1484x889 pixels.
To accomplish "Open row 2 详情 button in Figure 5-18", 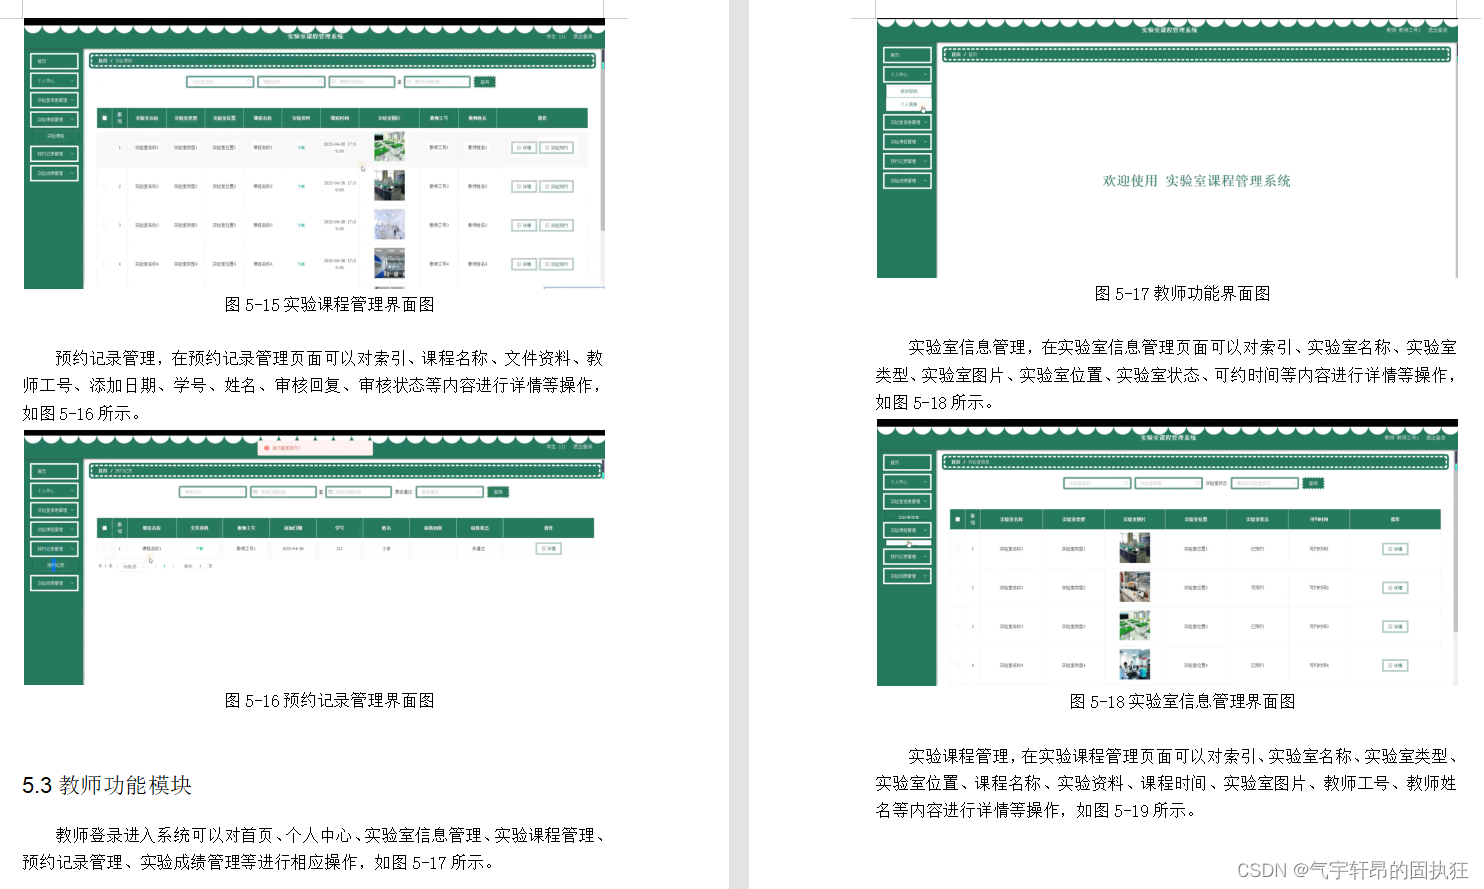I will point(1395,587).
